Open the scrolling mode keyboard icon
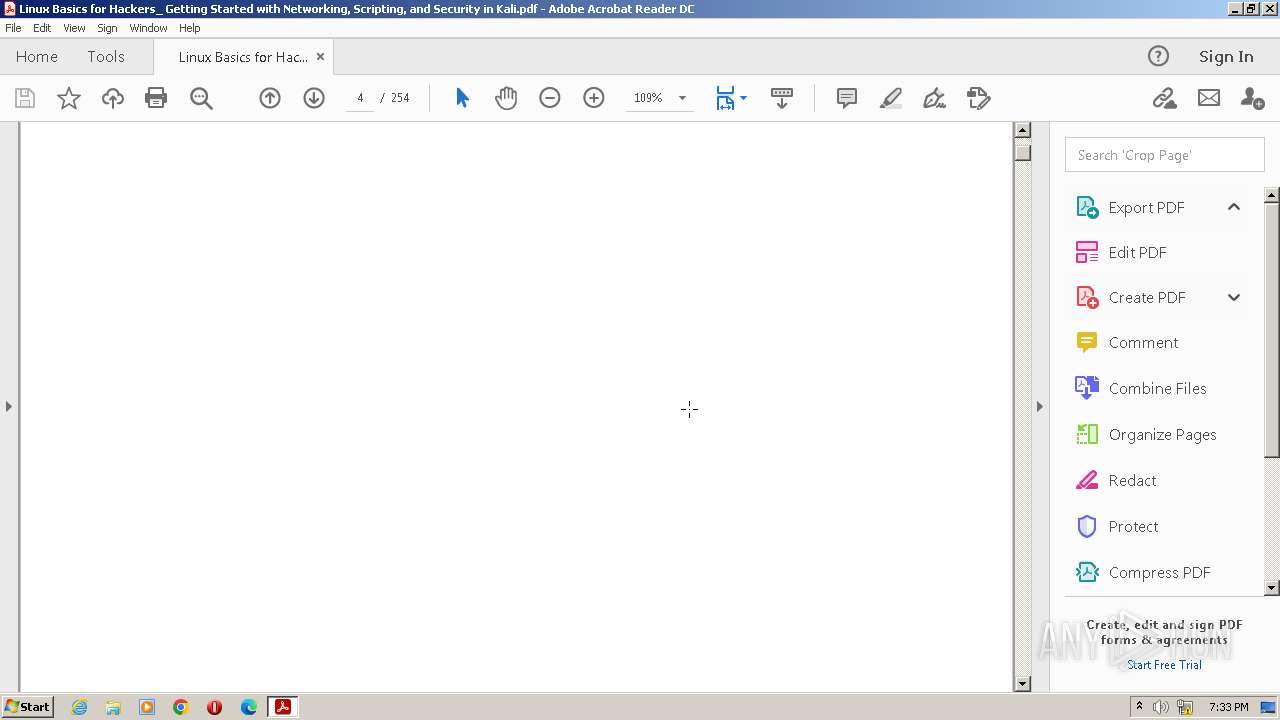 click(782, 98)
